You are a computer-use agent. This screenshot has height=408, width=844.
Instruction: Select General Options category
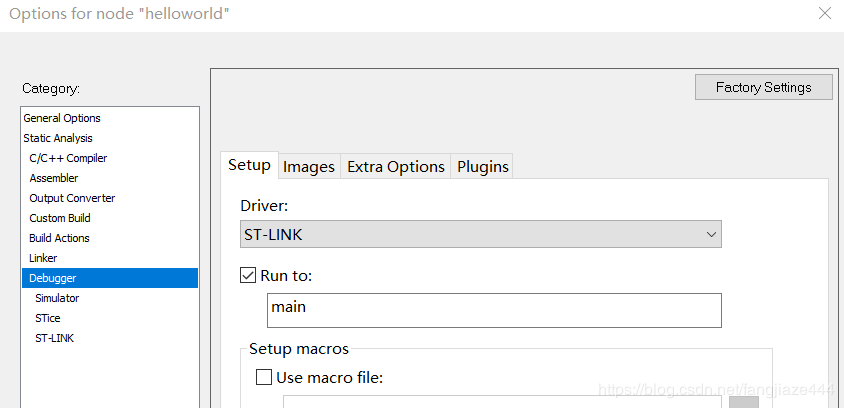pyautogui.click(x=62, y=118)
